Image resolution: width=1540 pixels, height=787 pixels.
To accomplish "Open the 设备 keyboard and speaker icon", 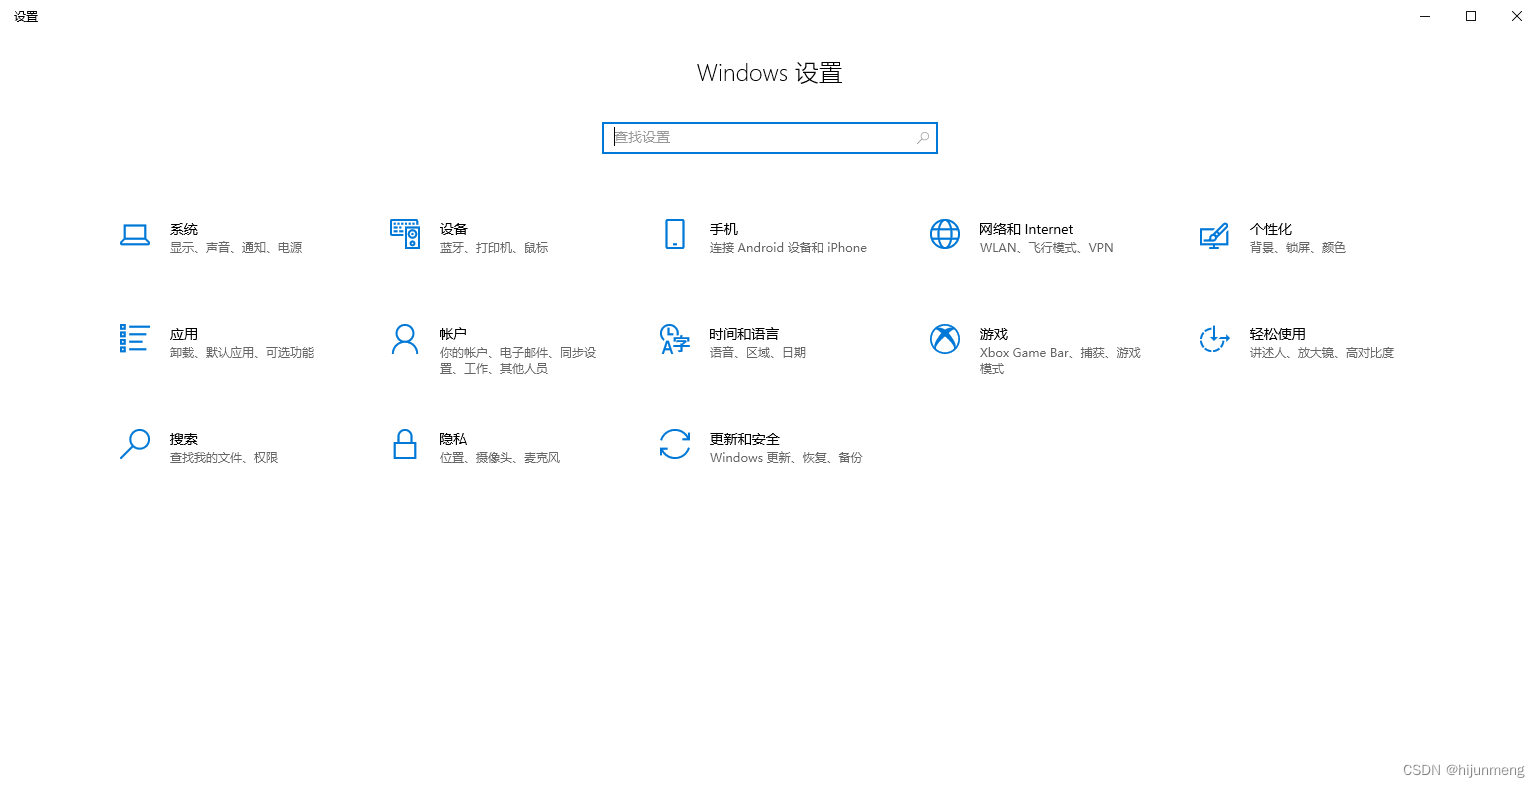I will 405,234.
